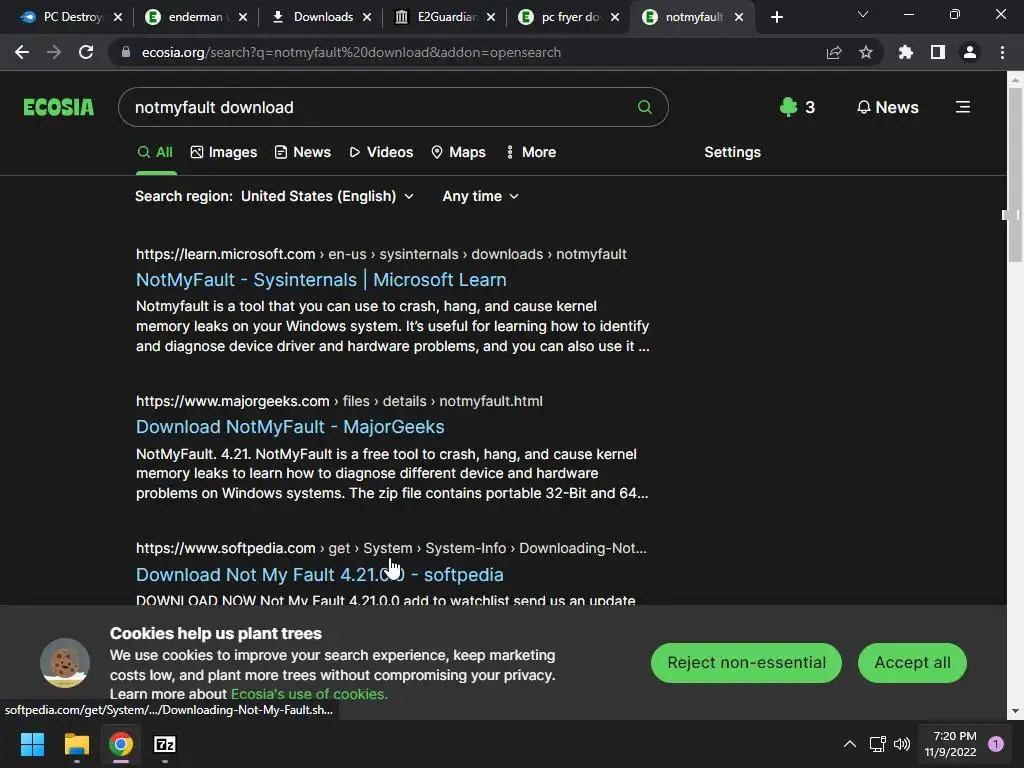Go back to the previous page
Image resolution: width=1024 pixels, height=768 pixels.
pos(22,52)
